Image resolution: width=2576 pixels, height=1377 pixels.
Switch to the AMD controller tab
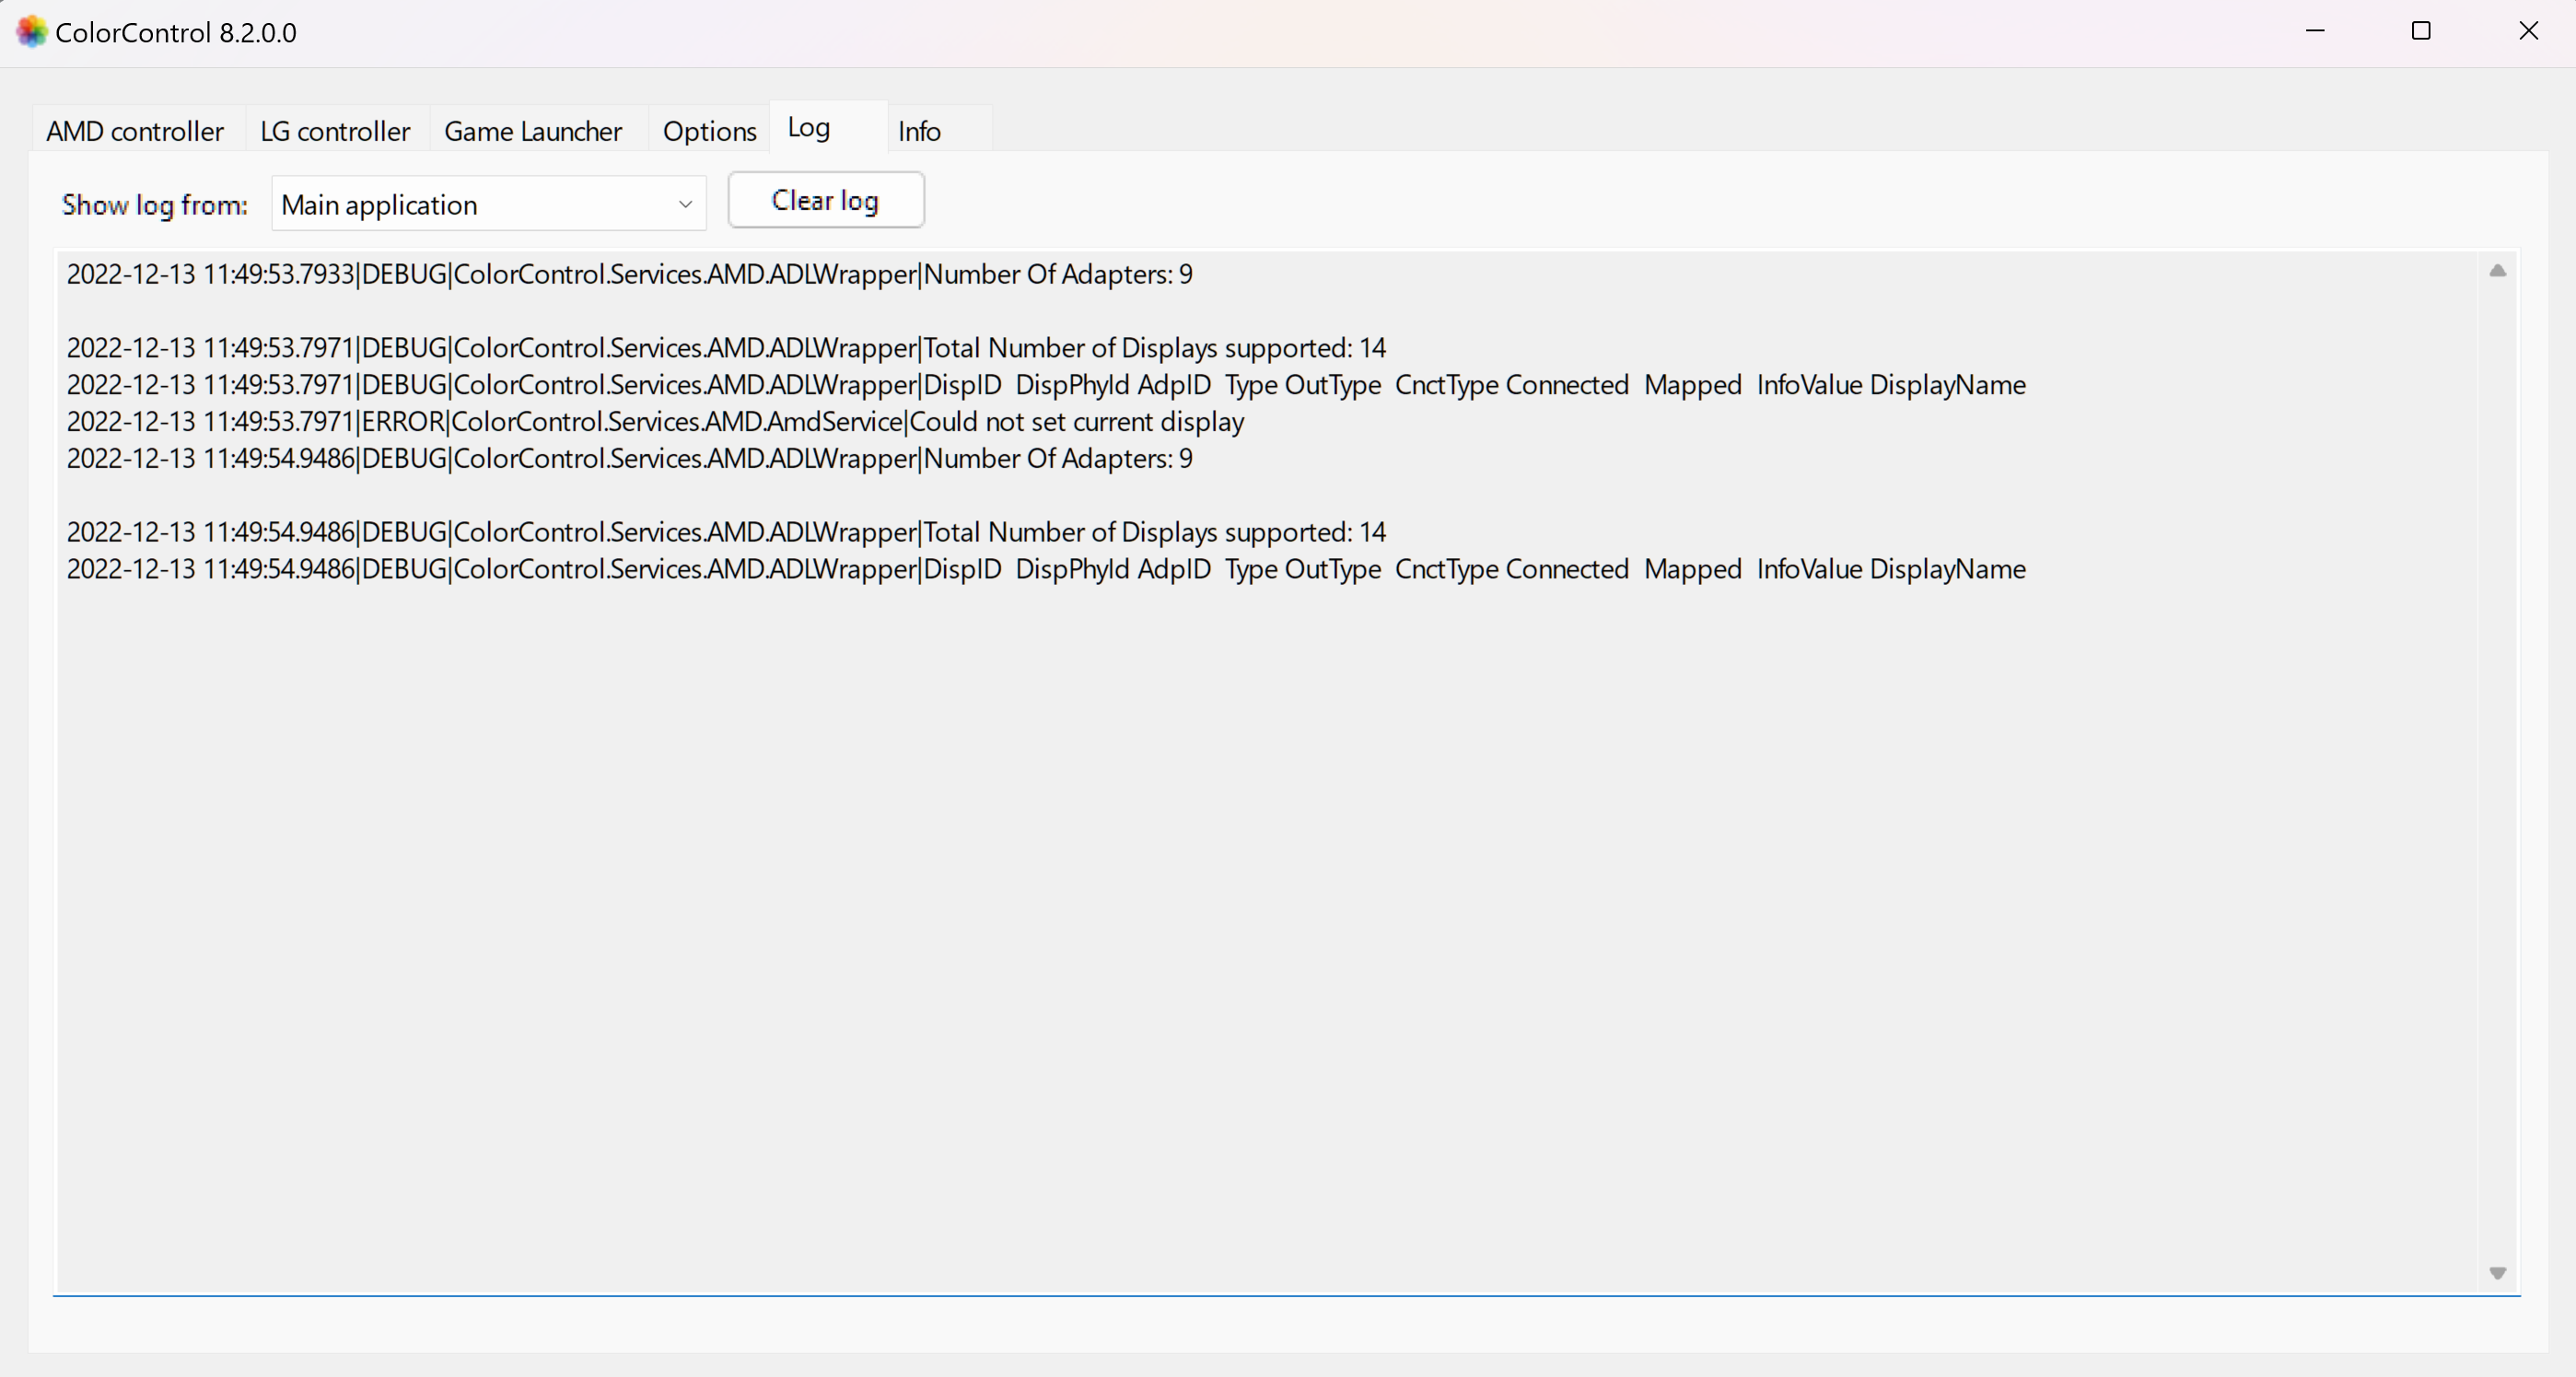(x=135, y=130)
